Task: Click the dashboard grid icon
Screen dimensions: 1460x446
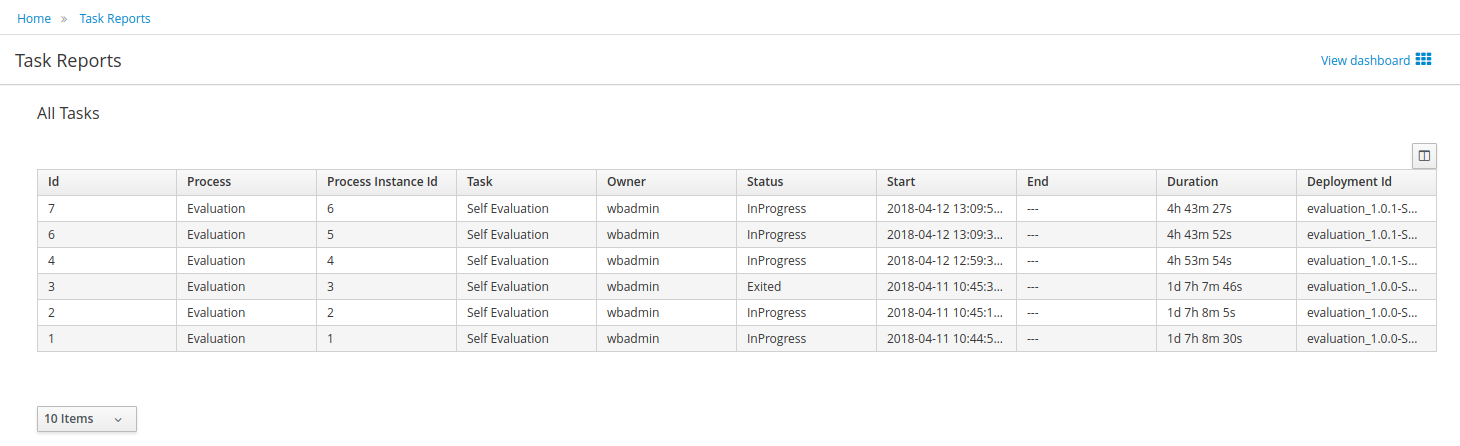Action: 1424,60
